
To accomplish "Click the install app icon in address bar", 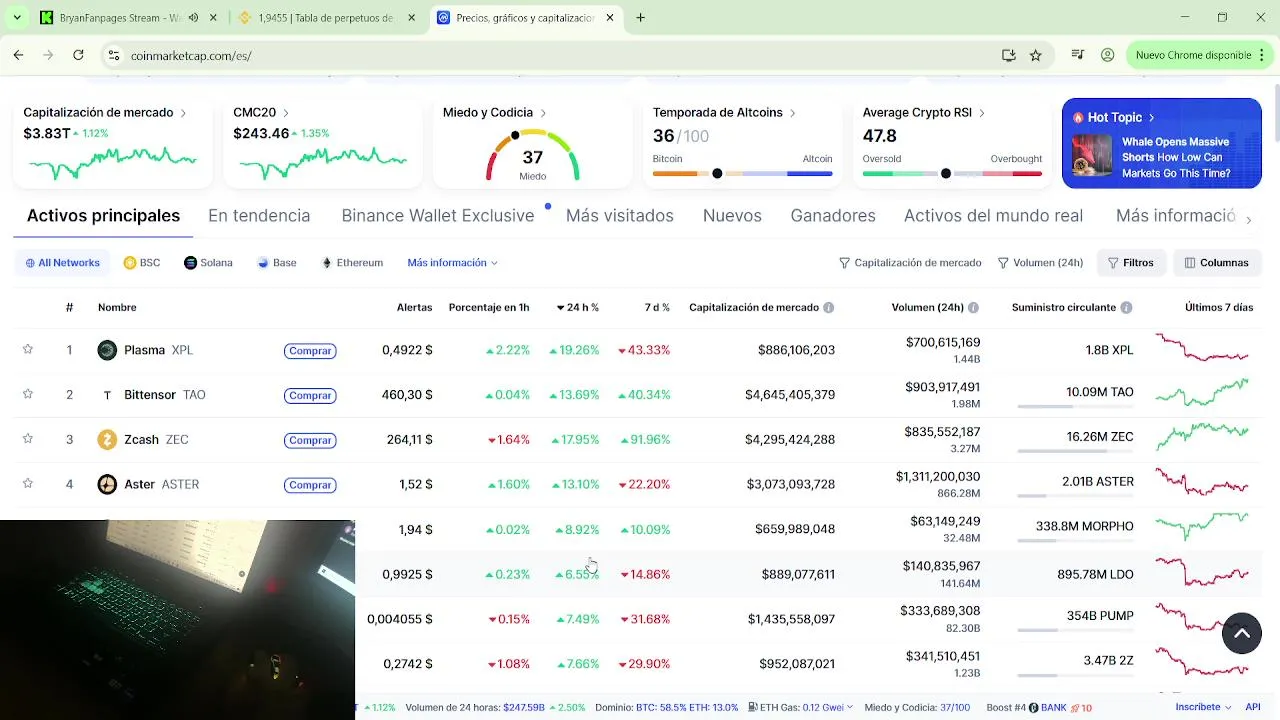I will 1009,55.
